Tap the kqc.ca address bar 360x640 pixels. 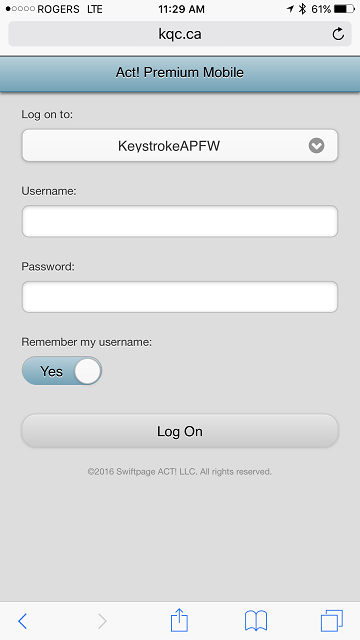[180, 34]
